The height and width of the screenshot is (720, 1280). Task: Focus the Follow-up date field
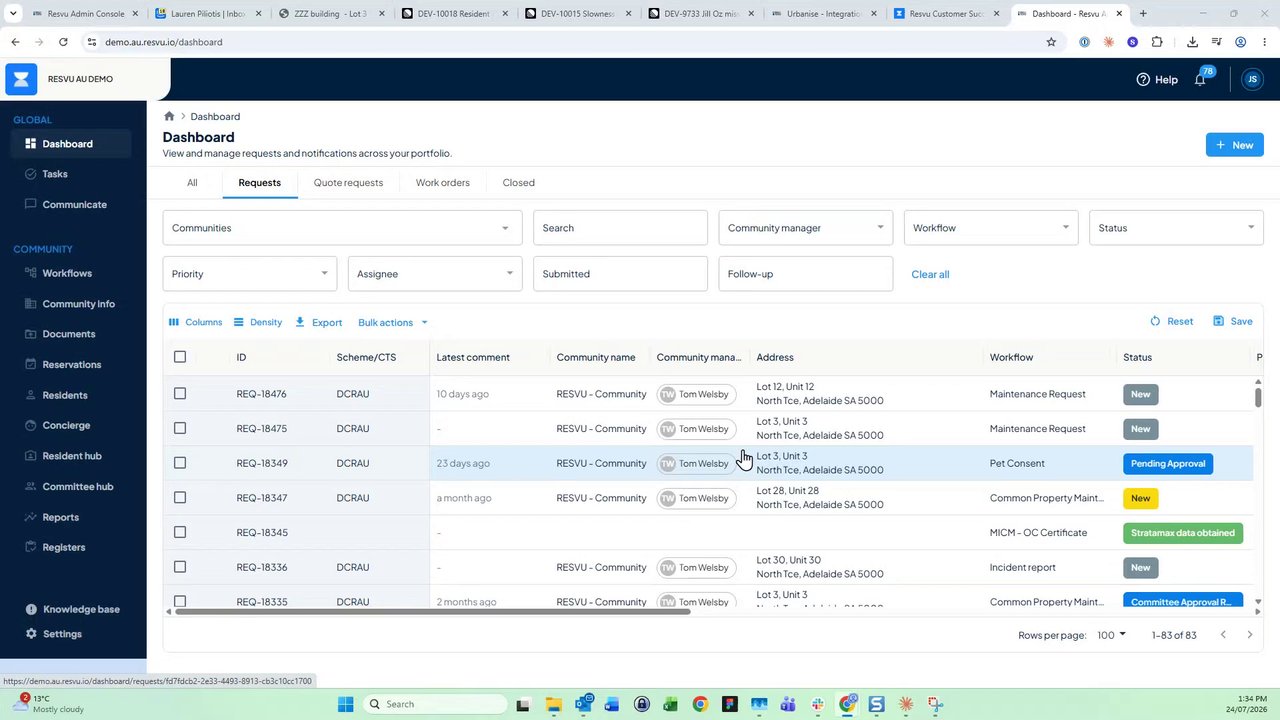click(805, 274)
